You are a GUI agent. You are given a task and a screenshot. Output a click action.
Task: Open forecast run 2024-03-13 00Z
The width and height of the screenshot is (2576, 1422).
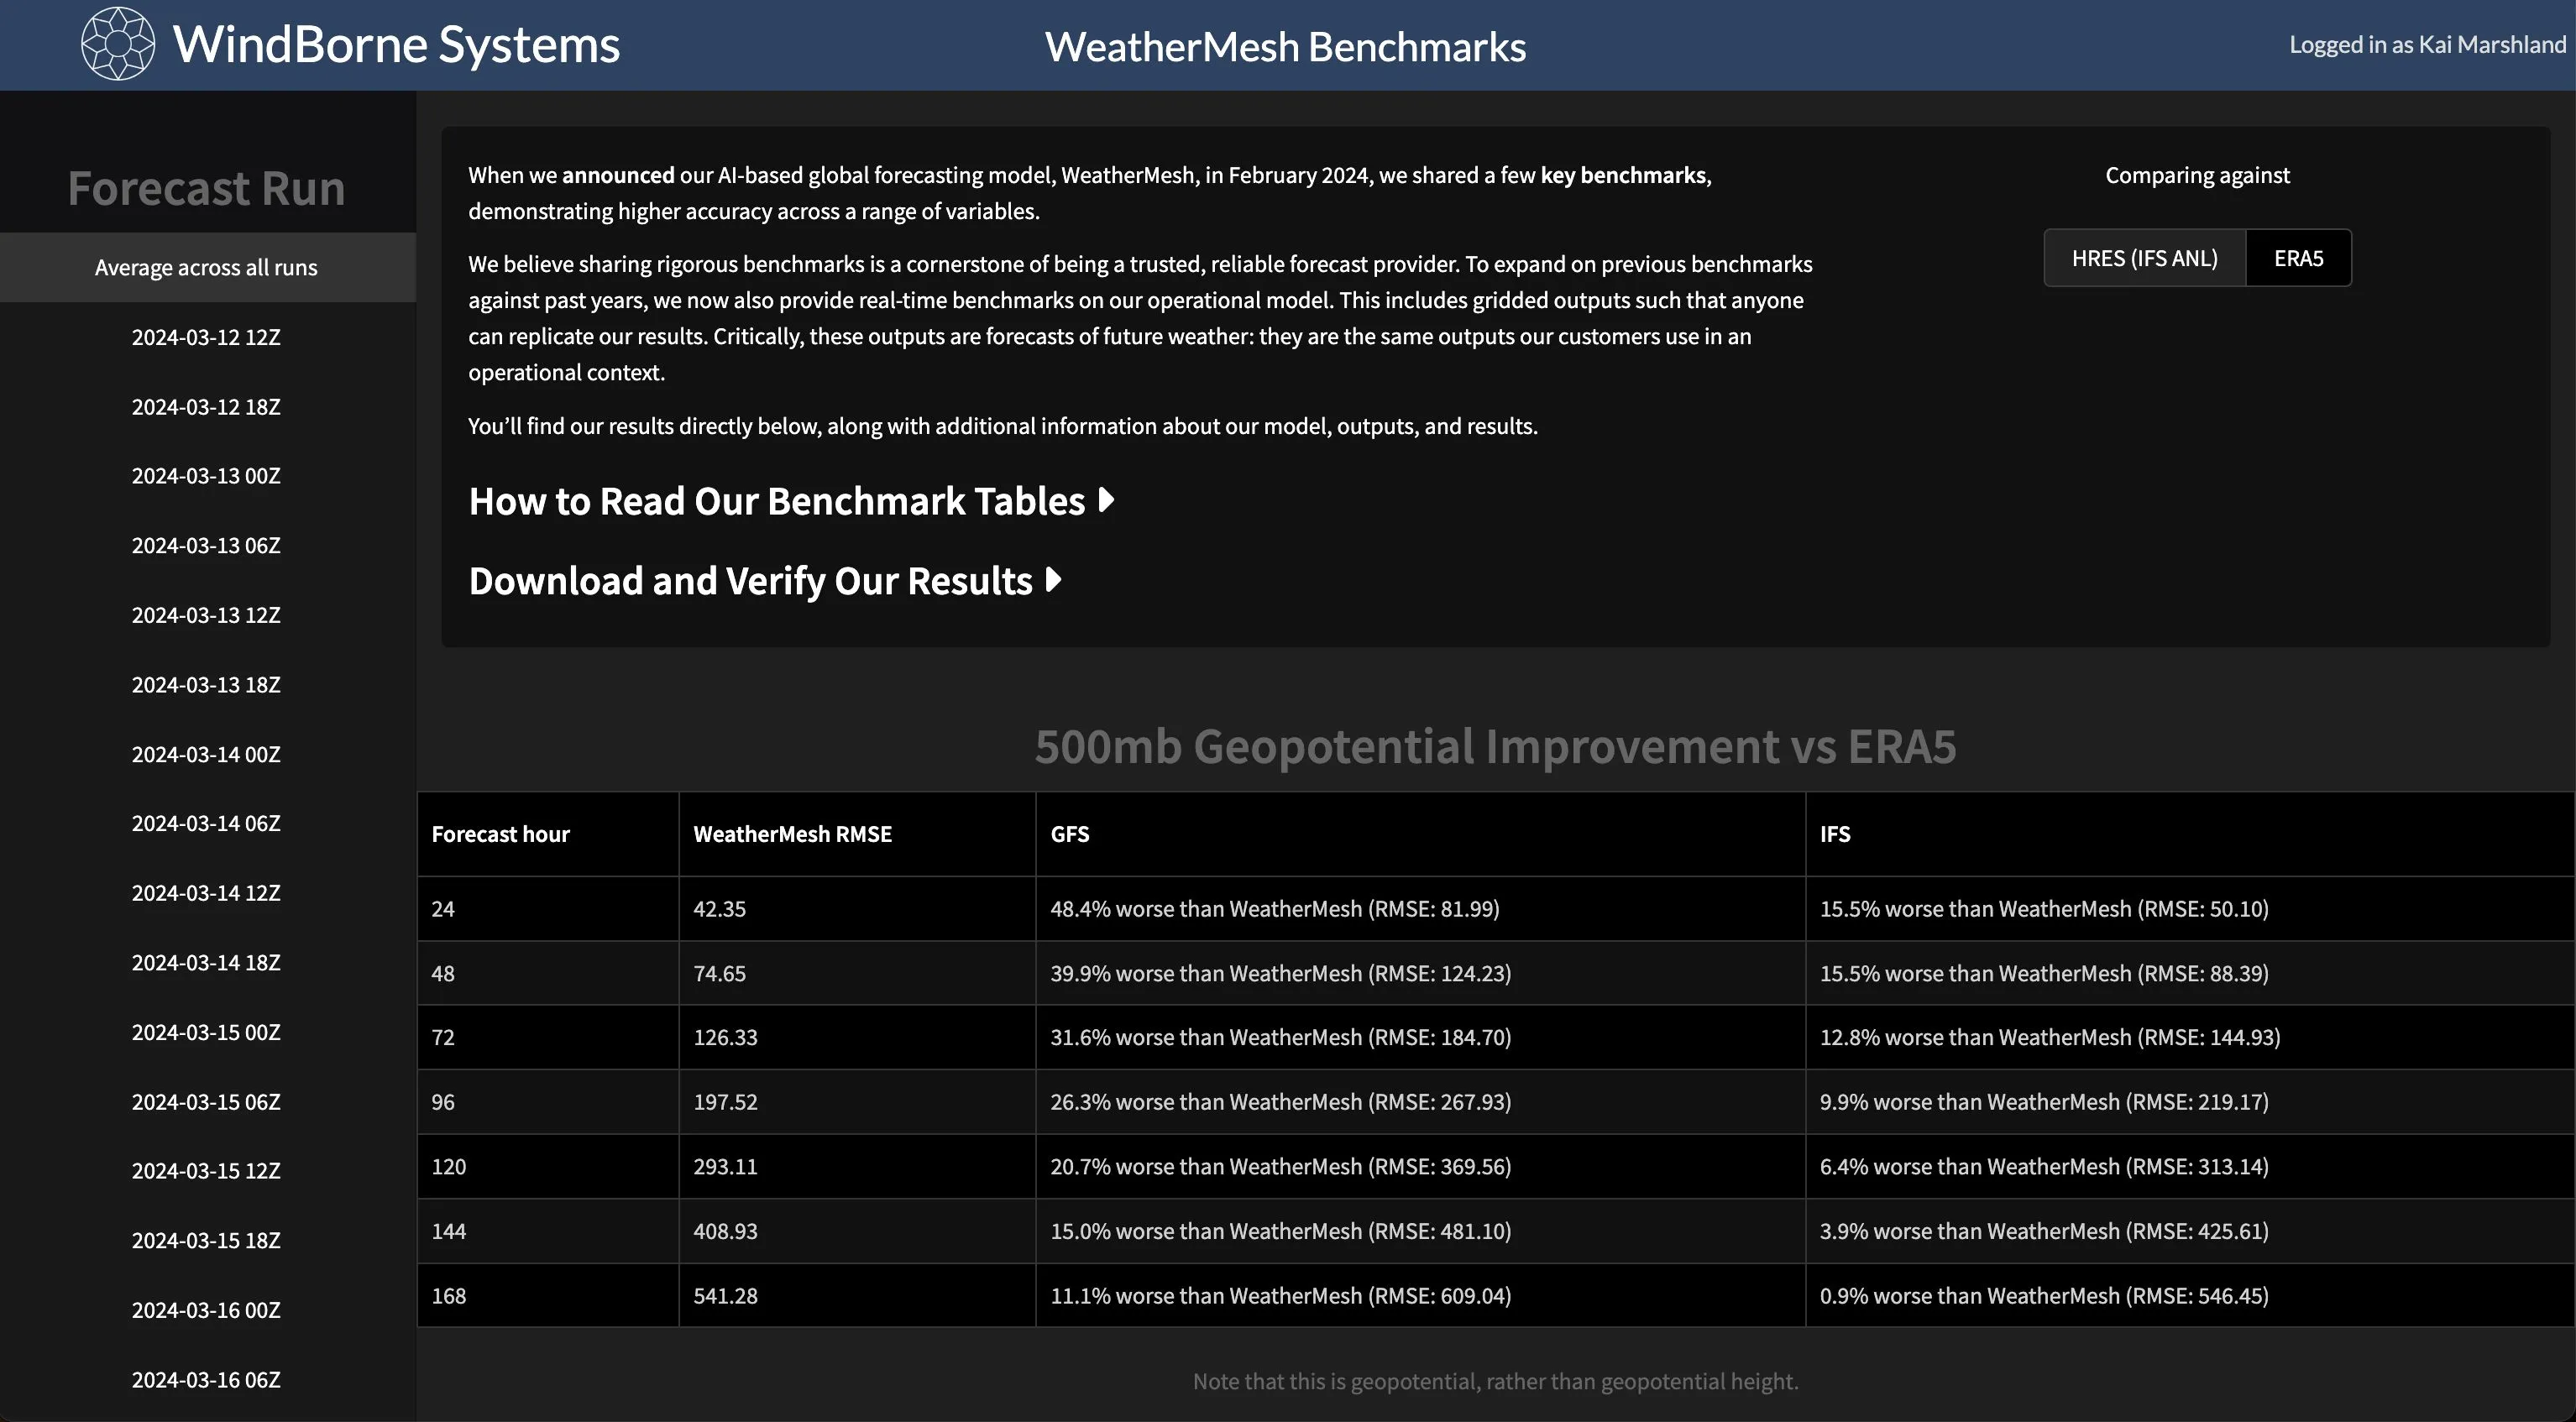206,475
